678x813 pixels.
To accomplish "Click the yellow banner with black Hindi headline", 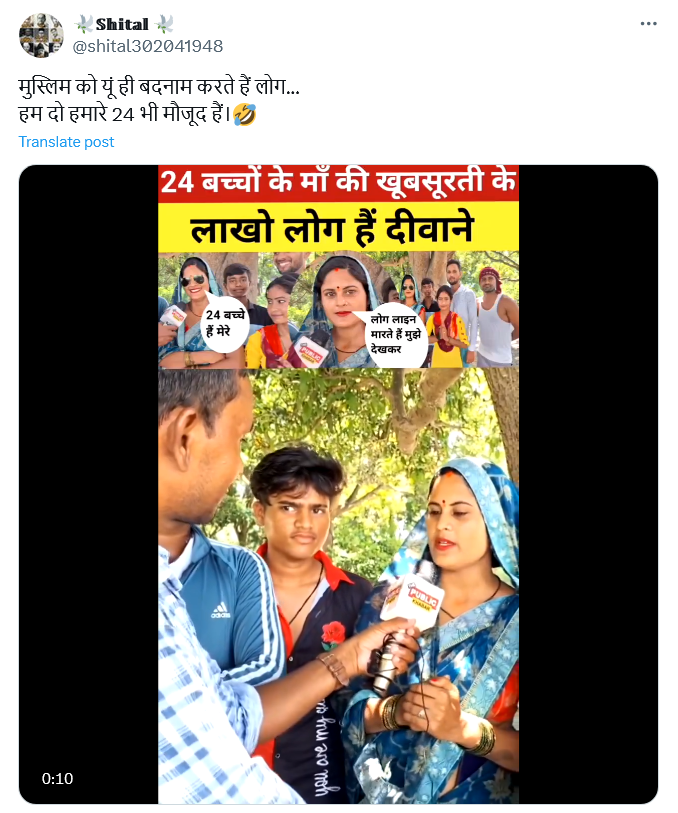I will coord(338,227).
